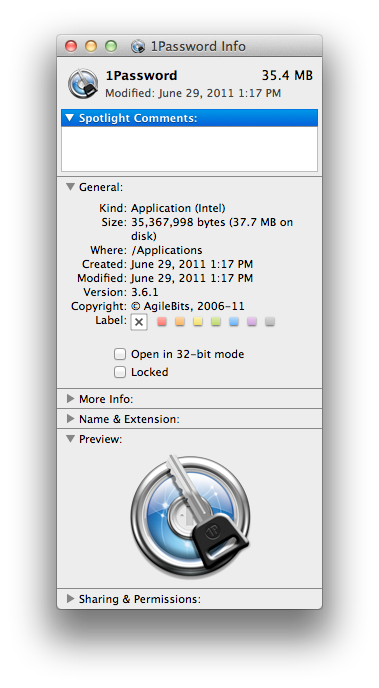Collapse the Preview section
This screenshot has height=688, width=379.
70,439
